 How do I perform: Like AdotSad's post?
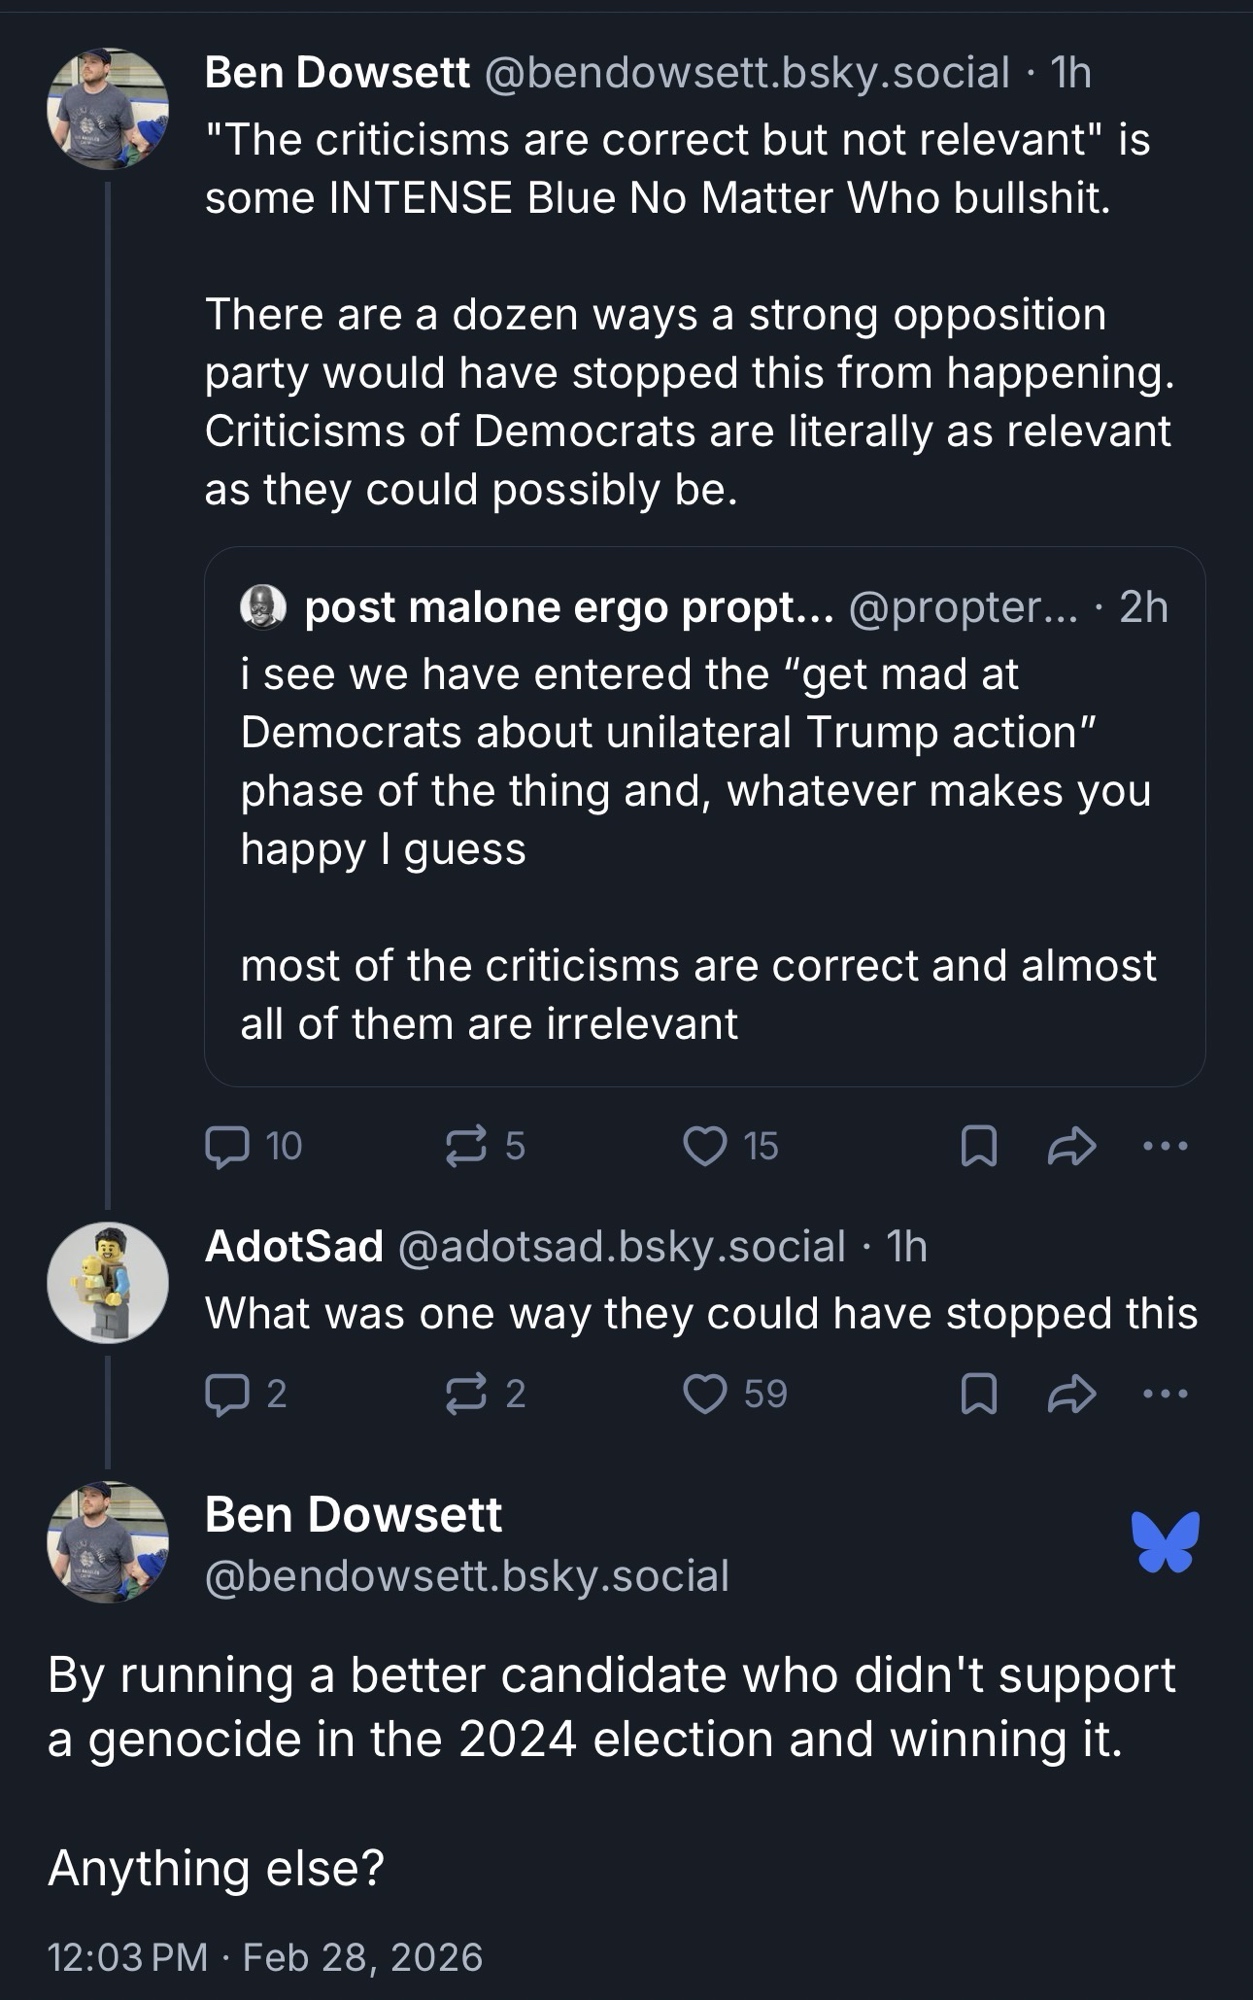coord(705,1394)
